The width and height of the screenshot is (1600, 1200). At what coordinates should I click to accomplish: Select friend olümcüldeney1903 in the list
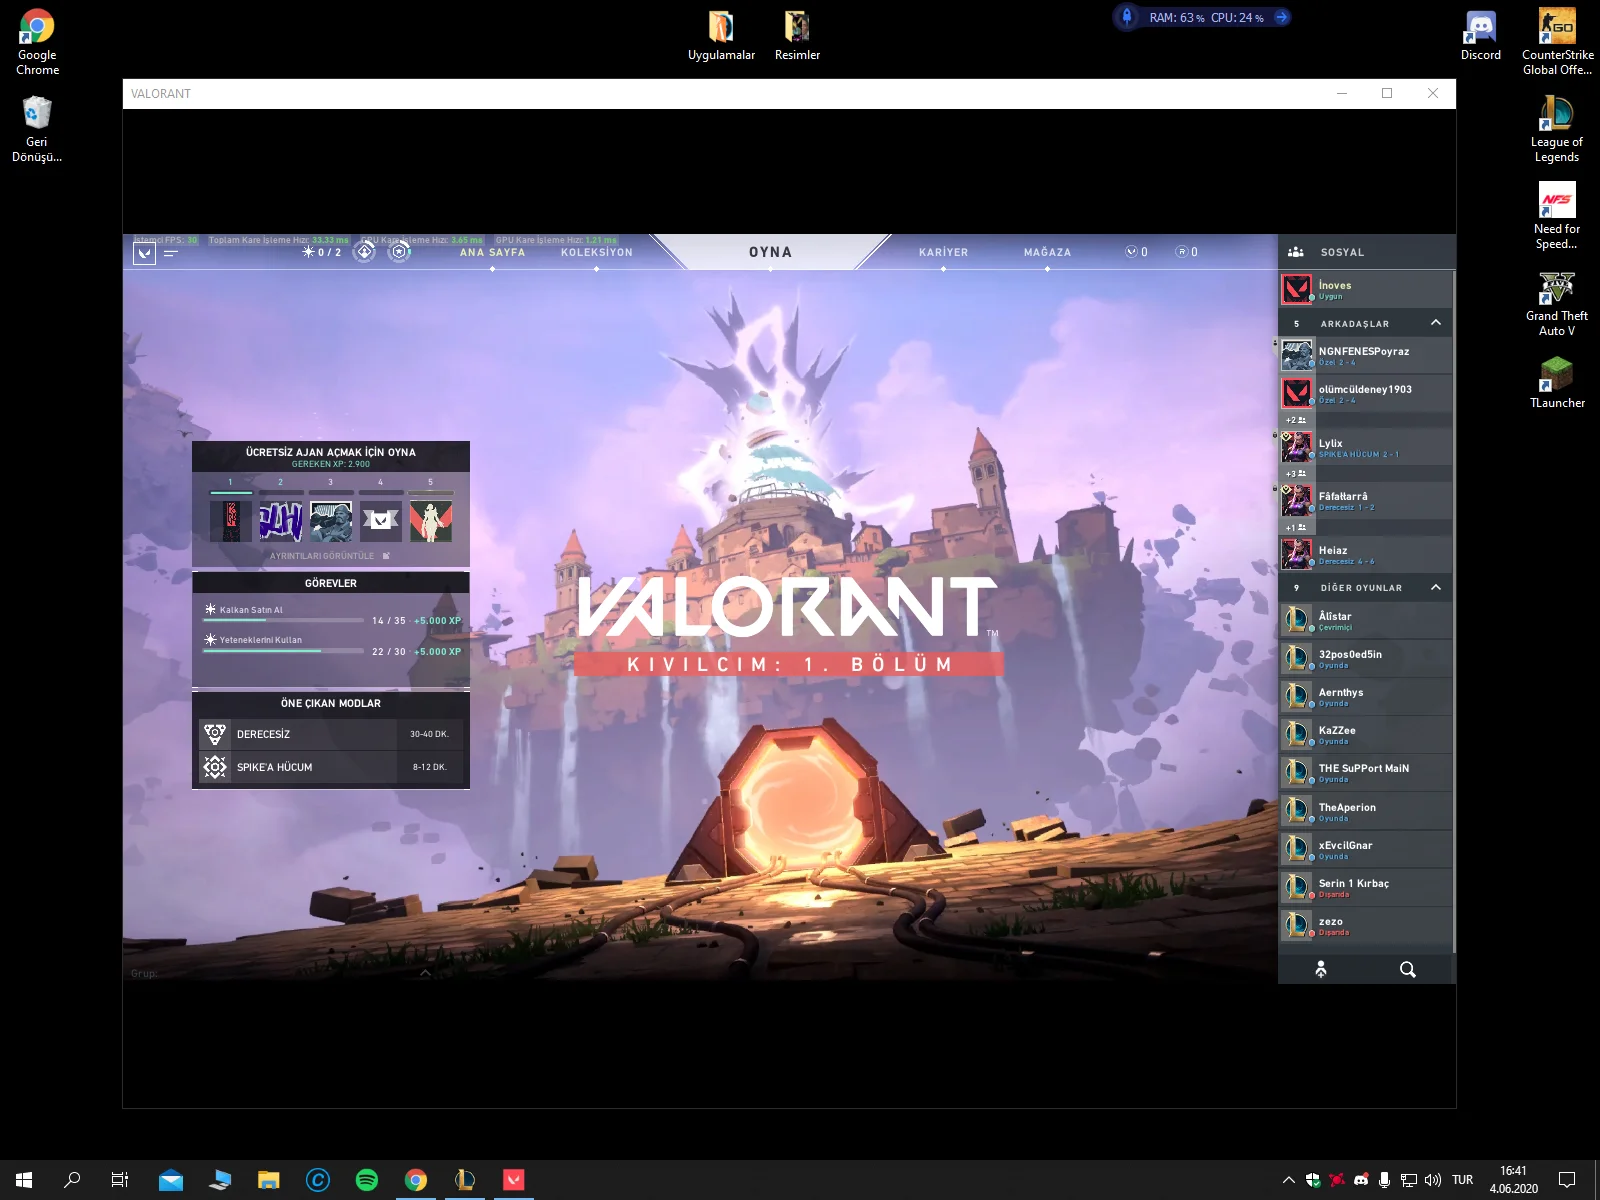(1365, 393)
